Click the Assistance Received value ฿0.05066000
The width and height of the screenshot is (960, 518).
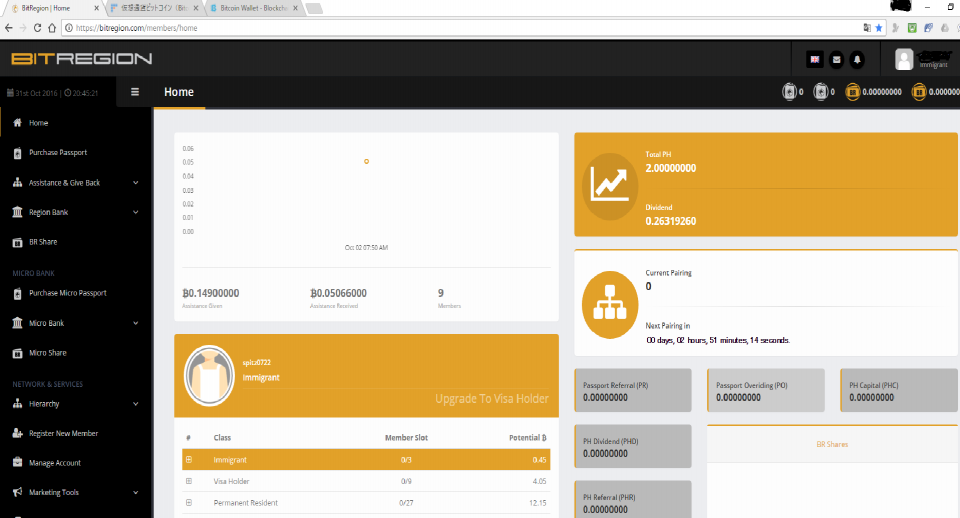coord(338,293)
